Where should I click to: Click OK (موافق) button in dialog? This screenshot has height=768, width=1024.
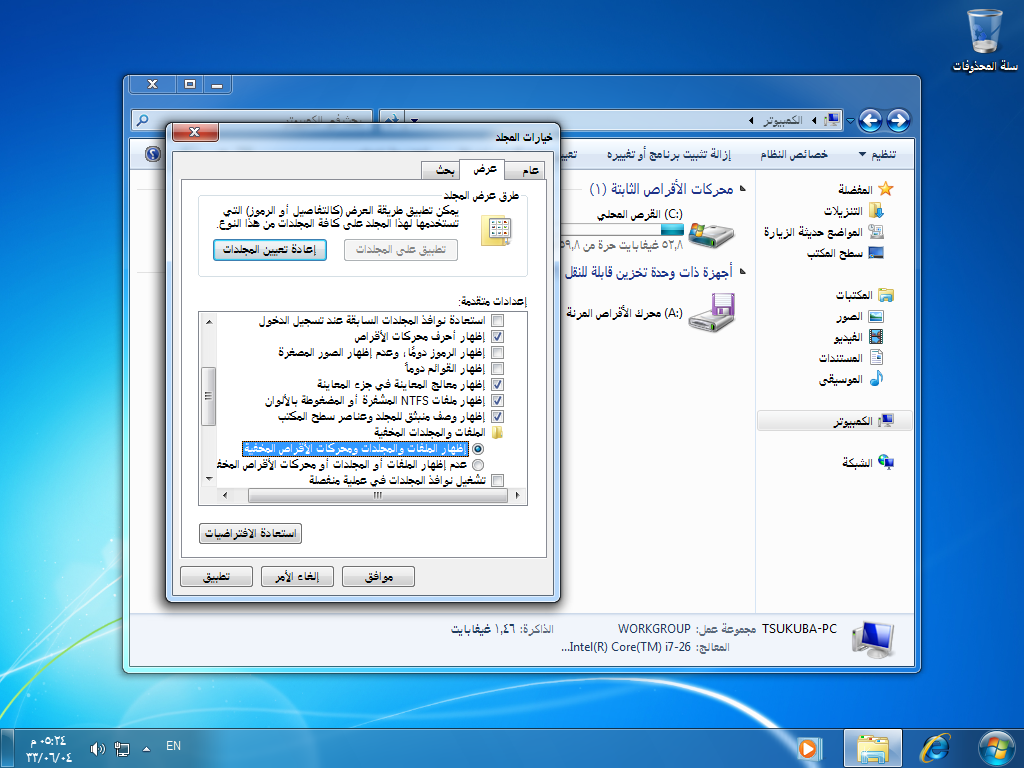click(x=378, y=577)
